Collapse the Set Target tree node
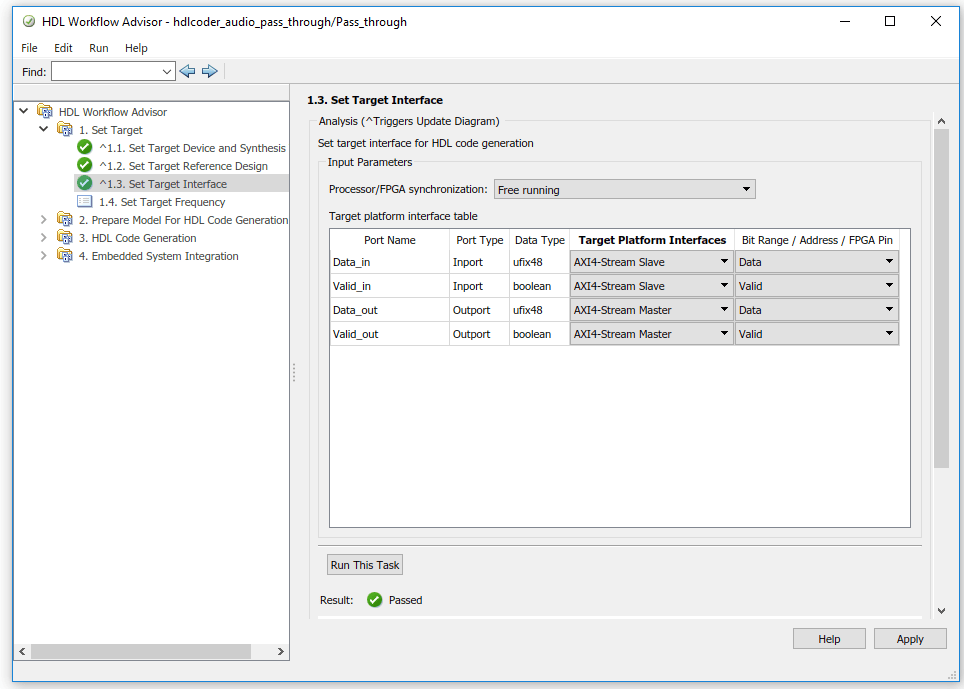 click(x=44, y=129)
